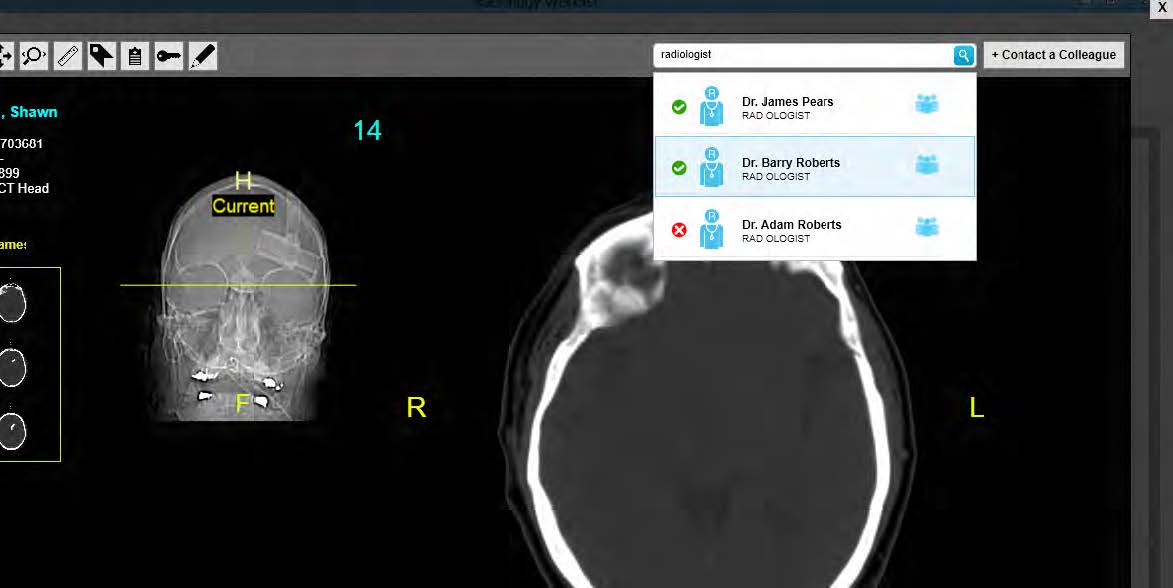Click the Contact a Colleague button
Screen dimensions: 1173x588
(1053, 55)
